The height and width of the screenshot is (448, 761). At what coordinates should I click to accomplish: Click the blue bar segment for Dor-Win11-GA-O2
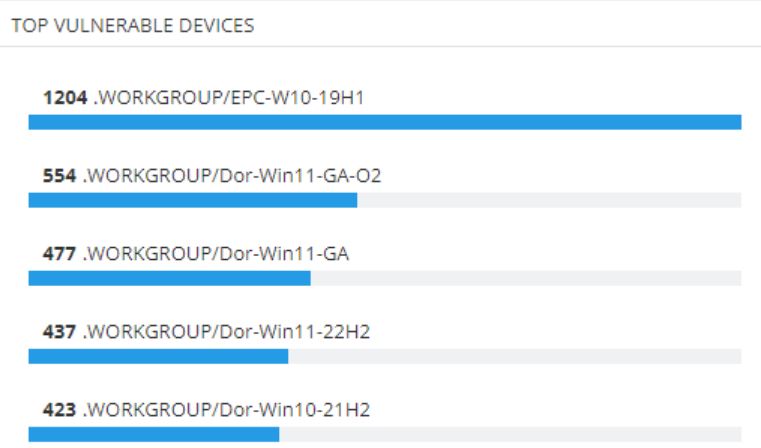tap(193, 200)
